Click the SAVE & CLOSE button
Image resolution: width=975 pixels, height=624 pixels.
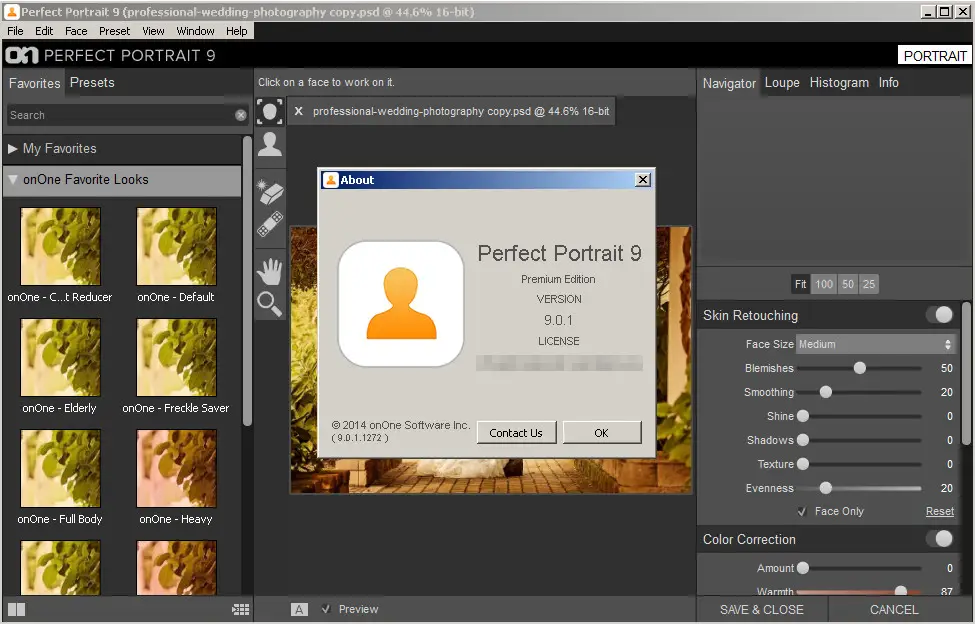click(762, 610)
